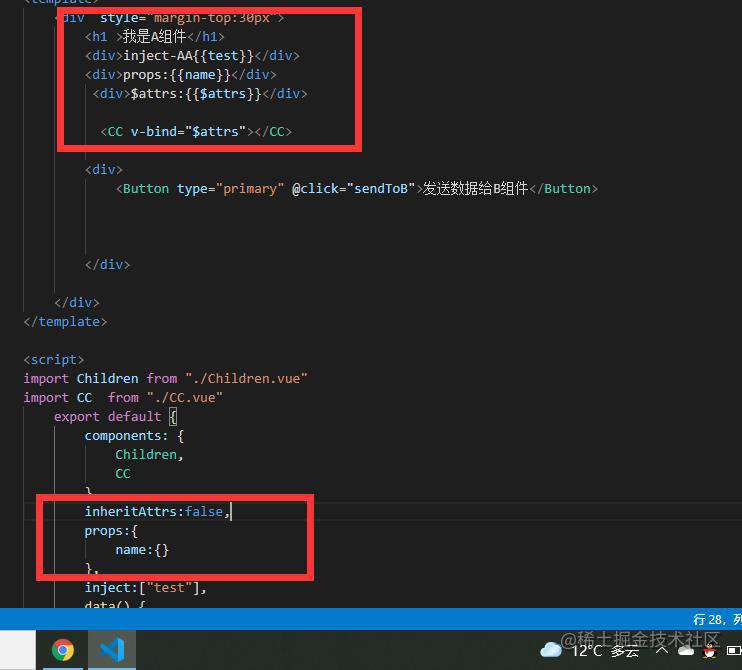
Task: Open the weather widget cloud icon
Action: click(550, 650)
